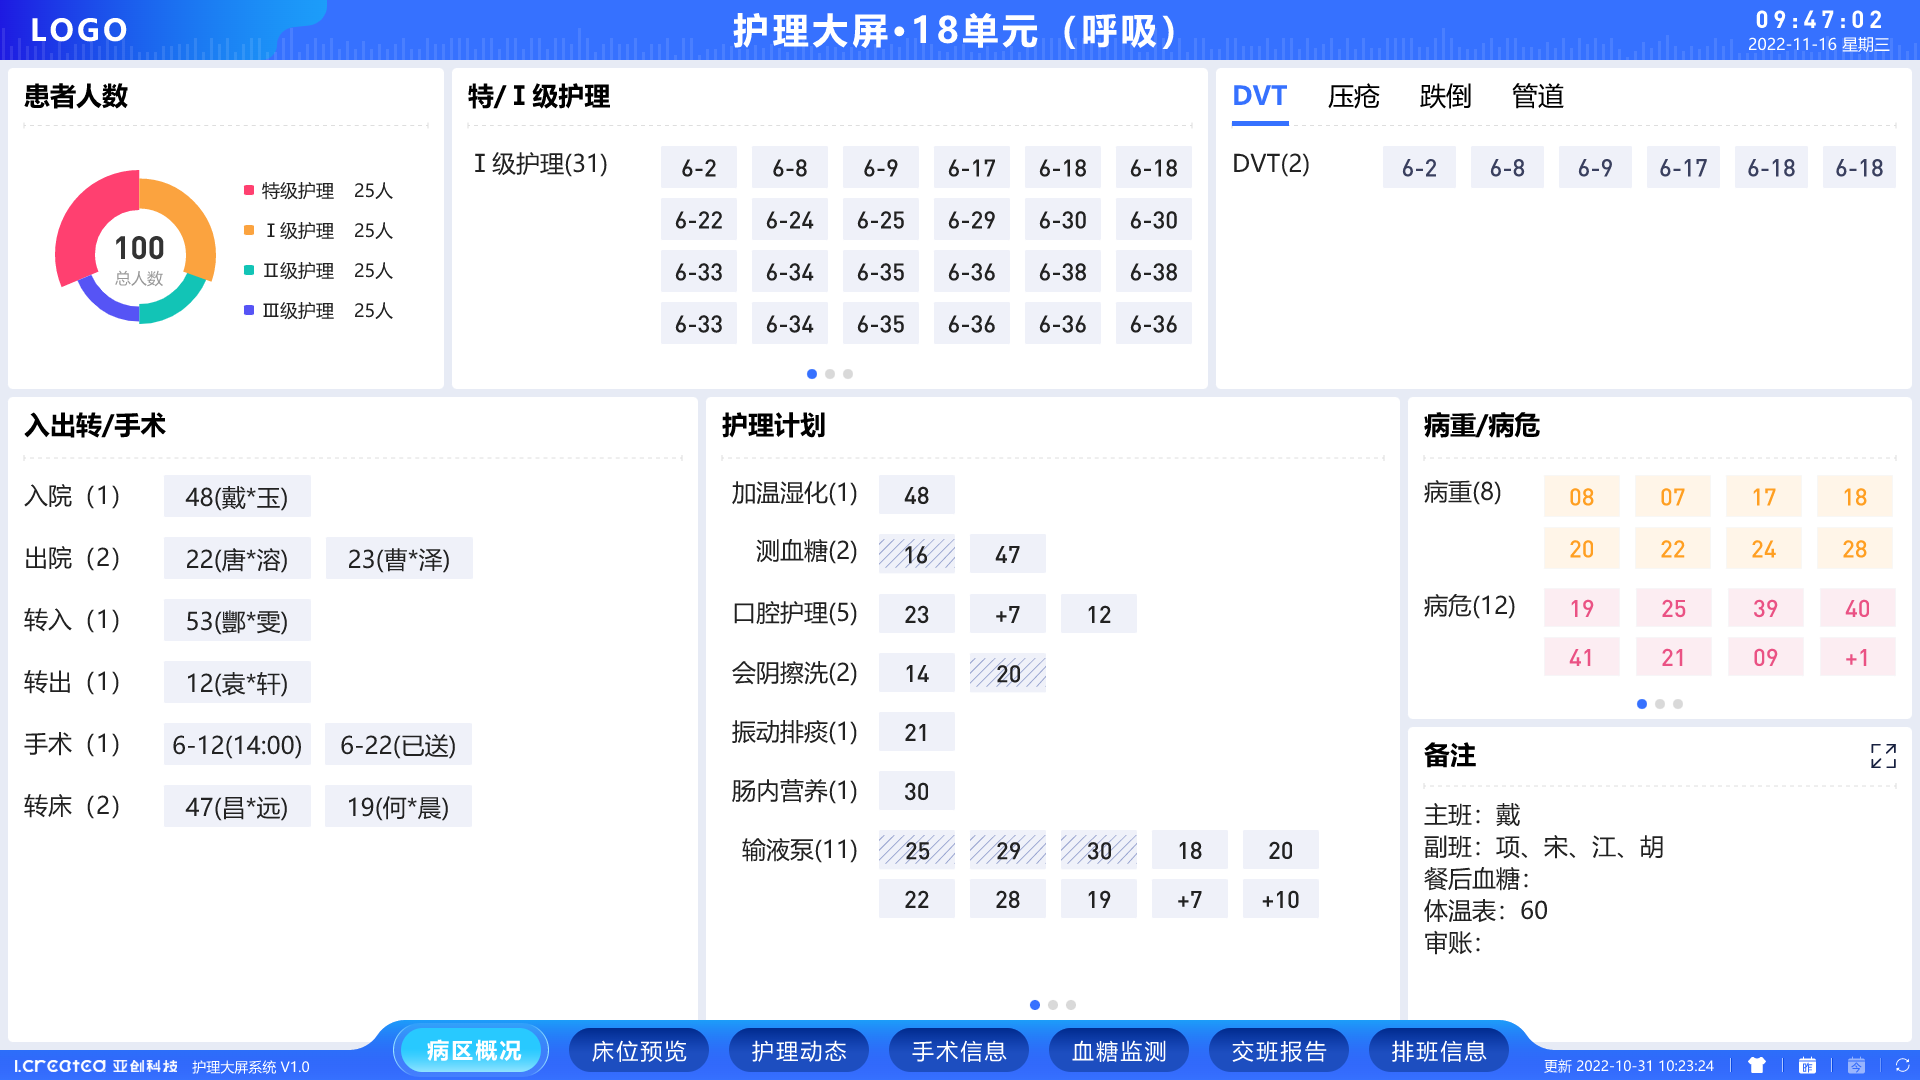Click the red 特级护理 legend swatch
1920x1080 pixels.
[x=249, y=190]
